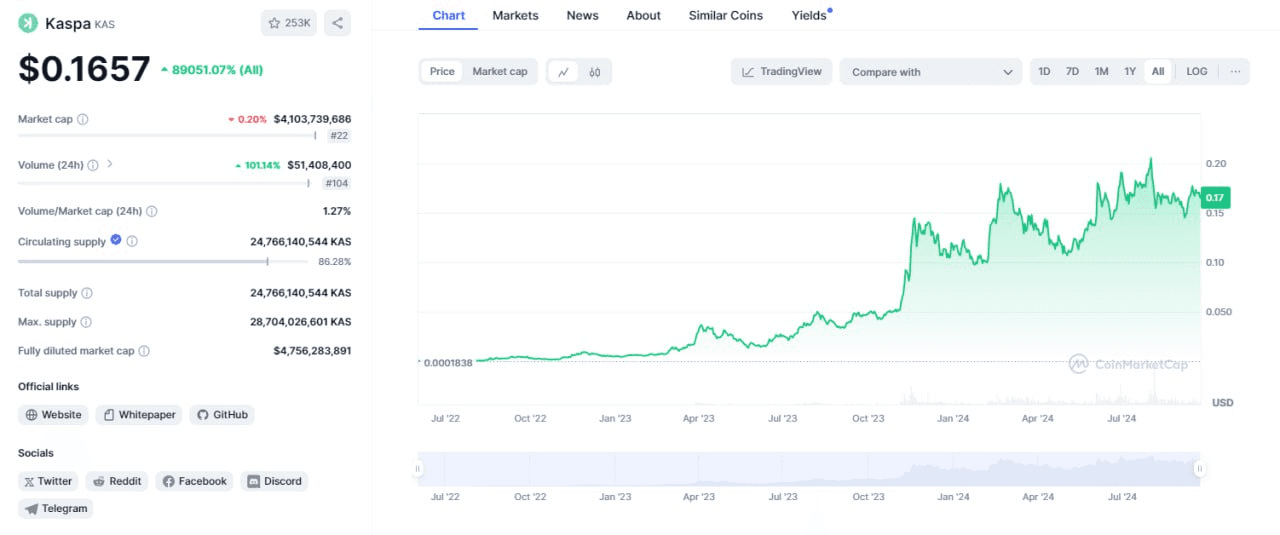Open the Yields tab
Image resolution: width=1280 pixels, height=535 pixels.
click(x=809, y=15)
